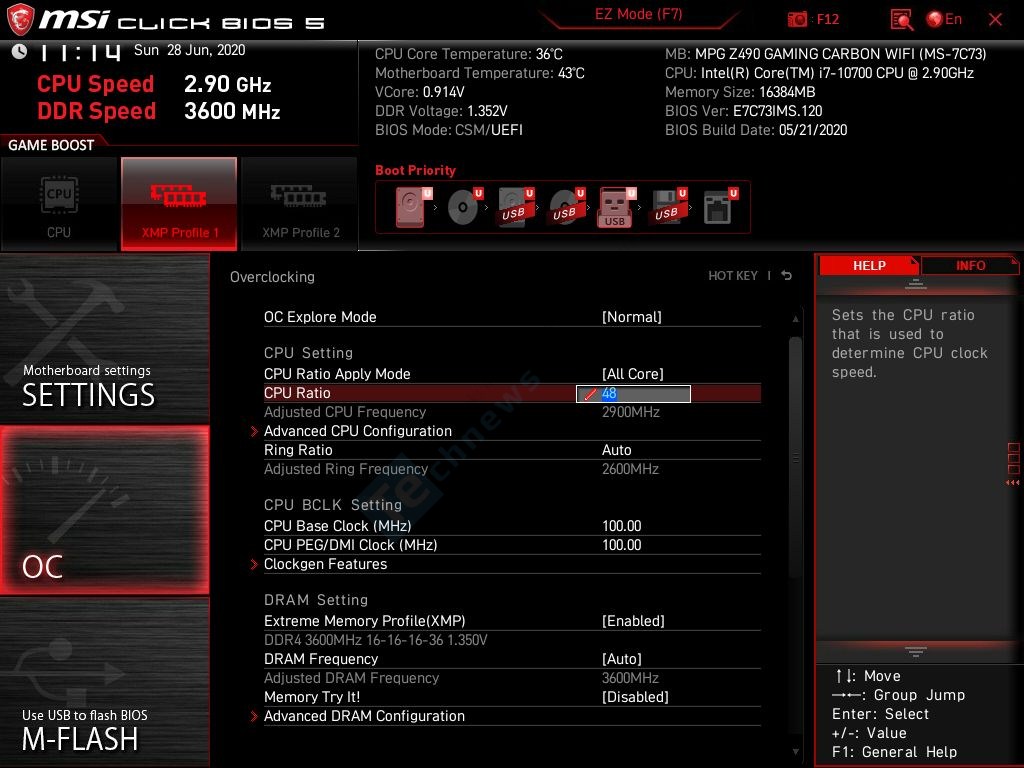1024x768 pixels.
Task: Toggle XMP Profile 1
Action: (179, 204)
